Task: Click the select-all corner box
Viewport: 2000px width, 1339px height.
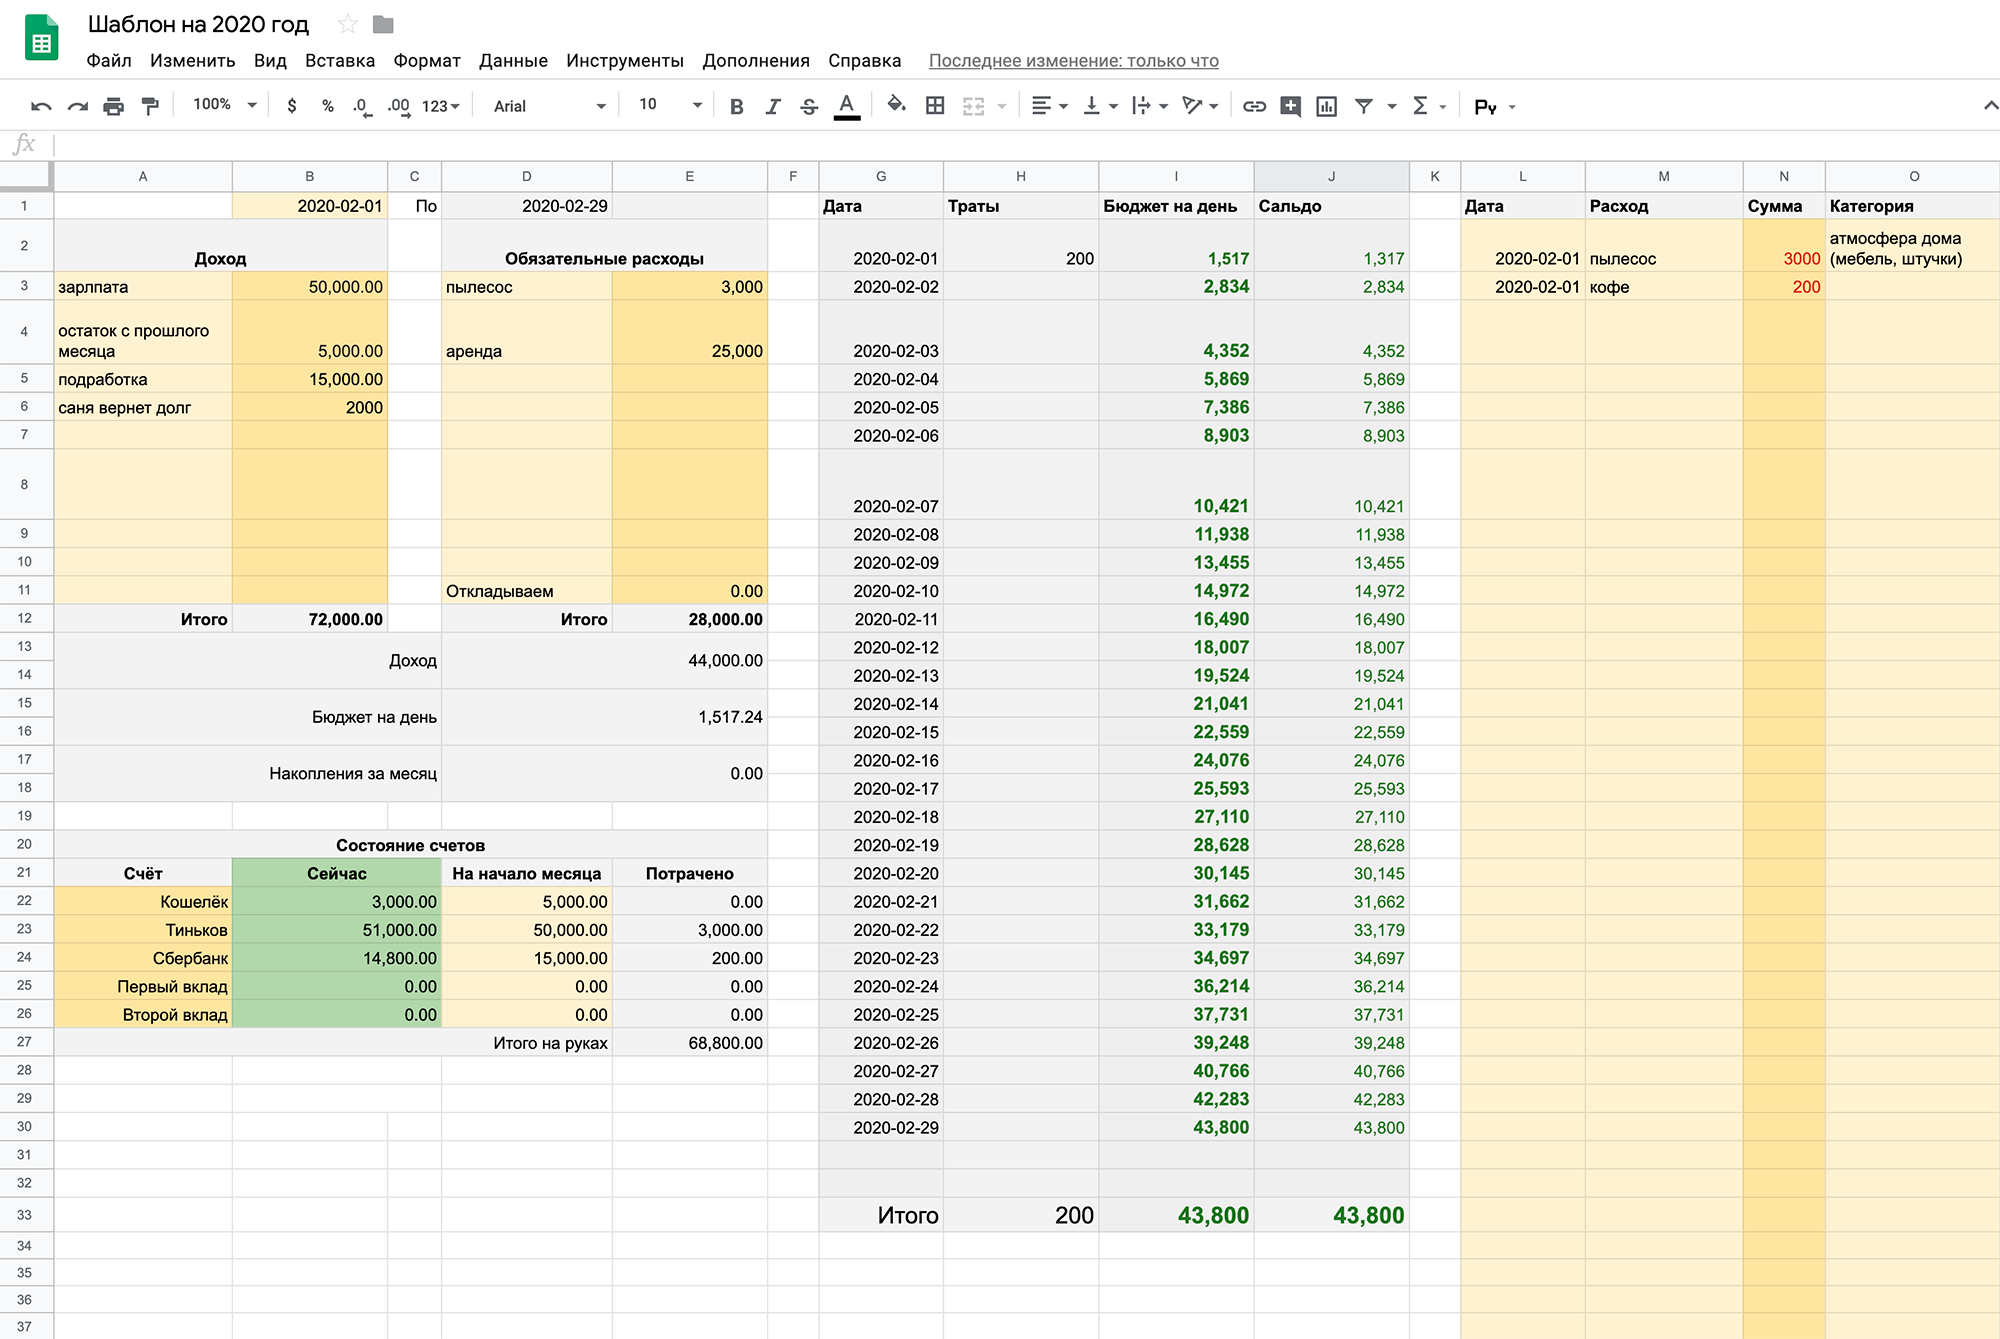Action: tap(25, 176)
